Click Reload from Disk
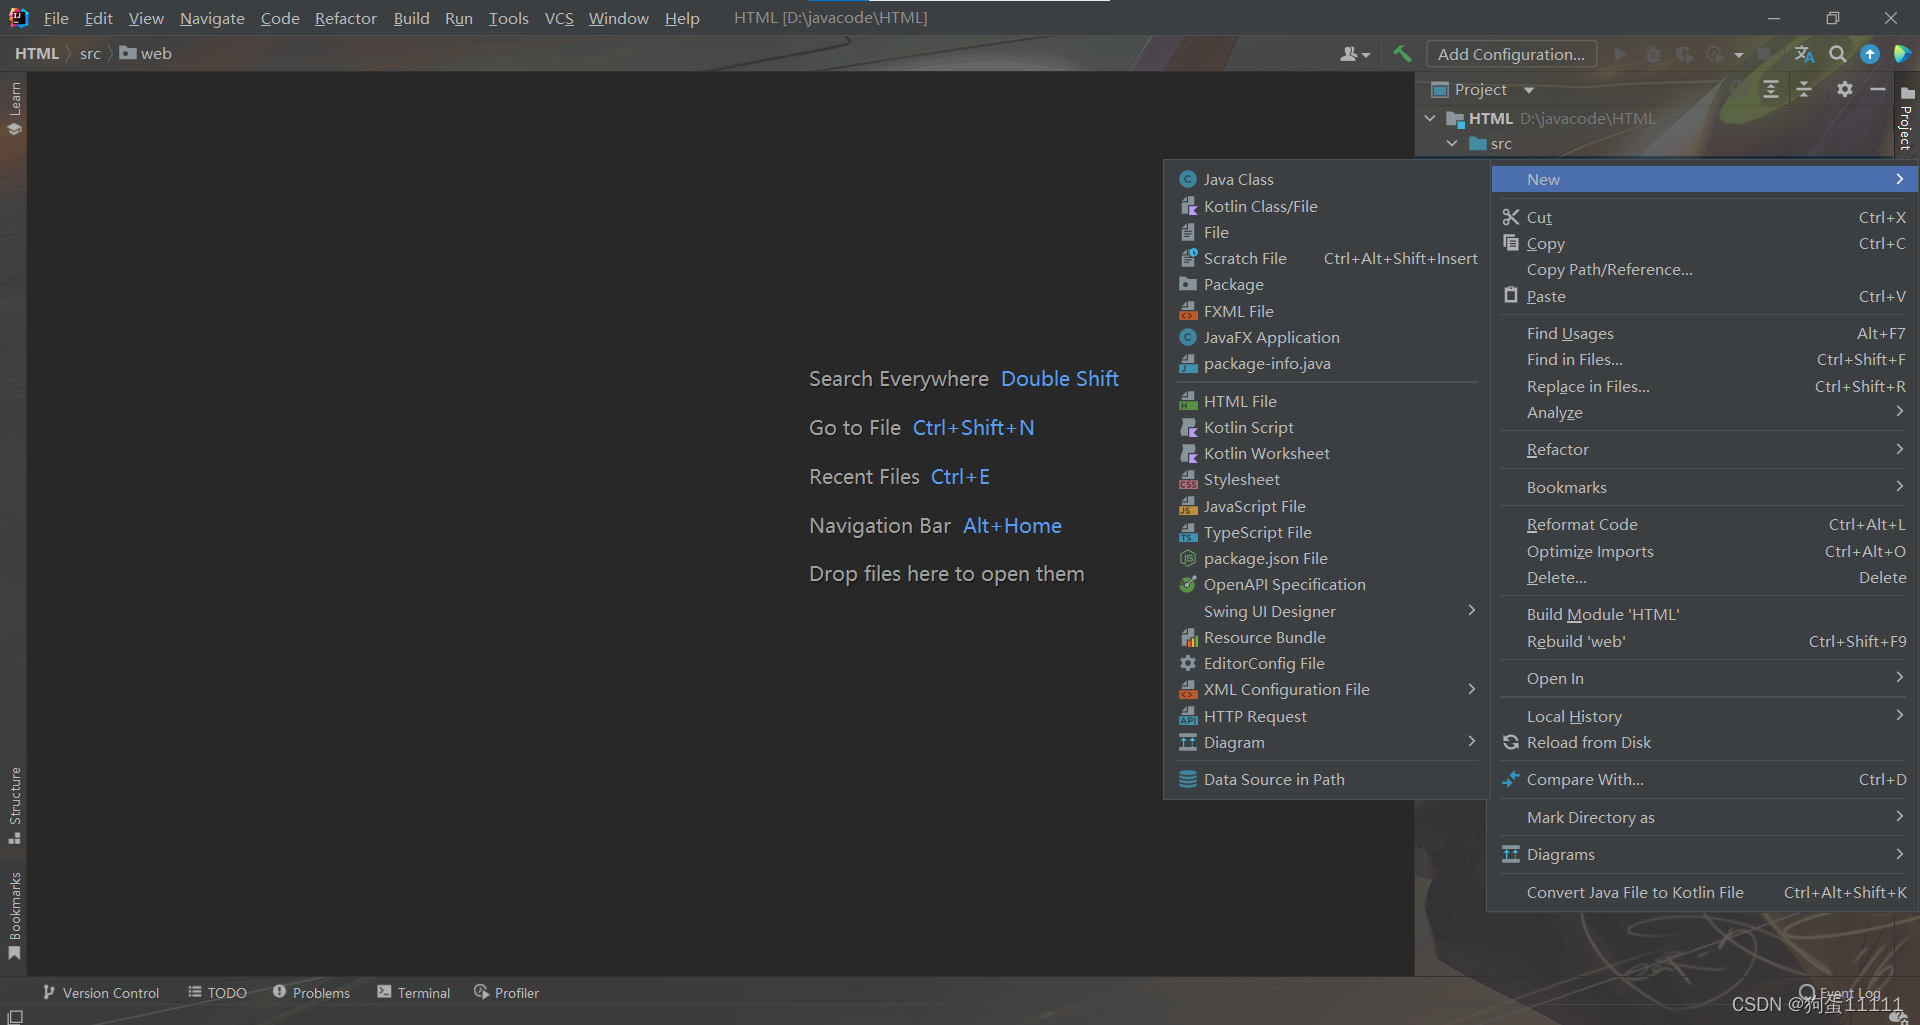Viewport: 1920px width, 1025px height. click(1704, 742)
